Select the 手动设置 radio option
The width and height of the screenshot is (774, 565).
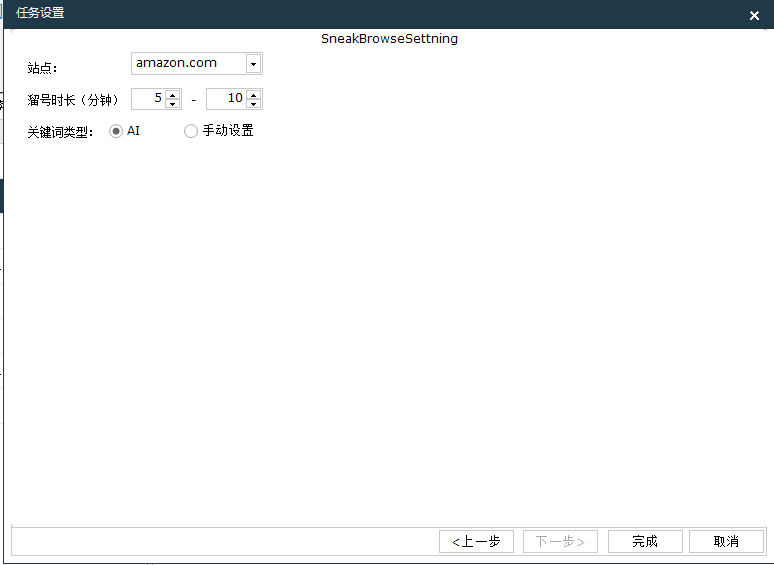point(191,131)
